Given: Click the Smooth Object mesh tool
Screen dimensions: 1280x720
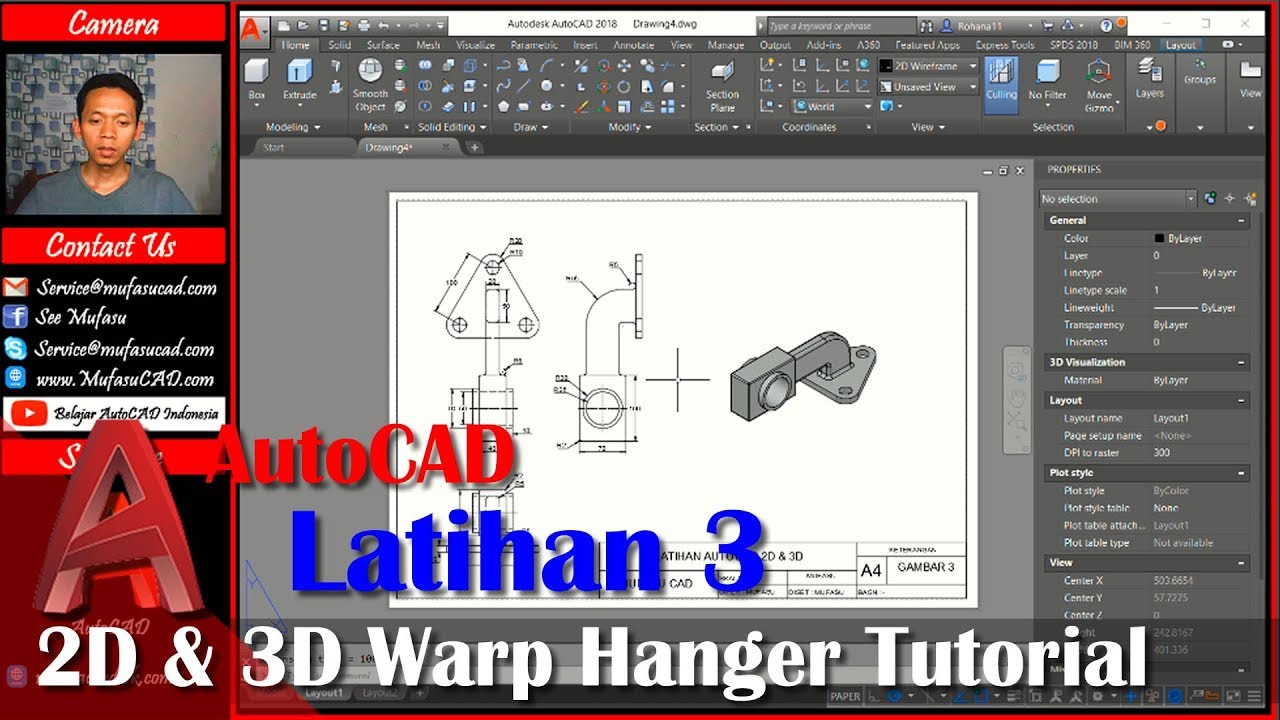Looking at the screenshot, I should click(370, 85).
